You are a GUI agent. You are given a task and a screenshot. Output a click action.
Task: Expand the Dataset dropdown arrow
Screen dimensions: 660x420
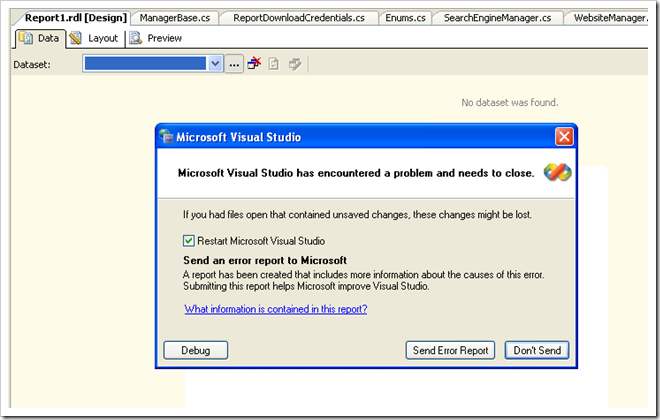pos(215,64)
